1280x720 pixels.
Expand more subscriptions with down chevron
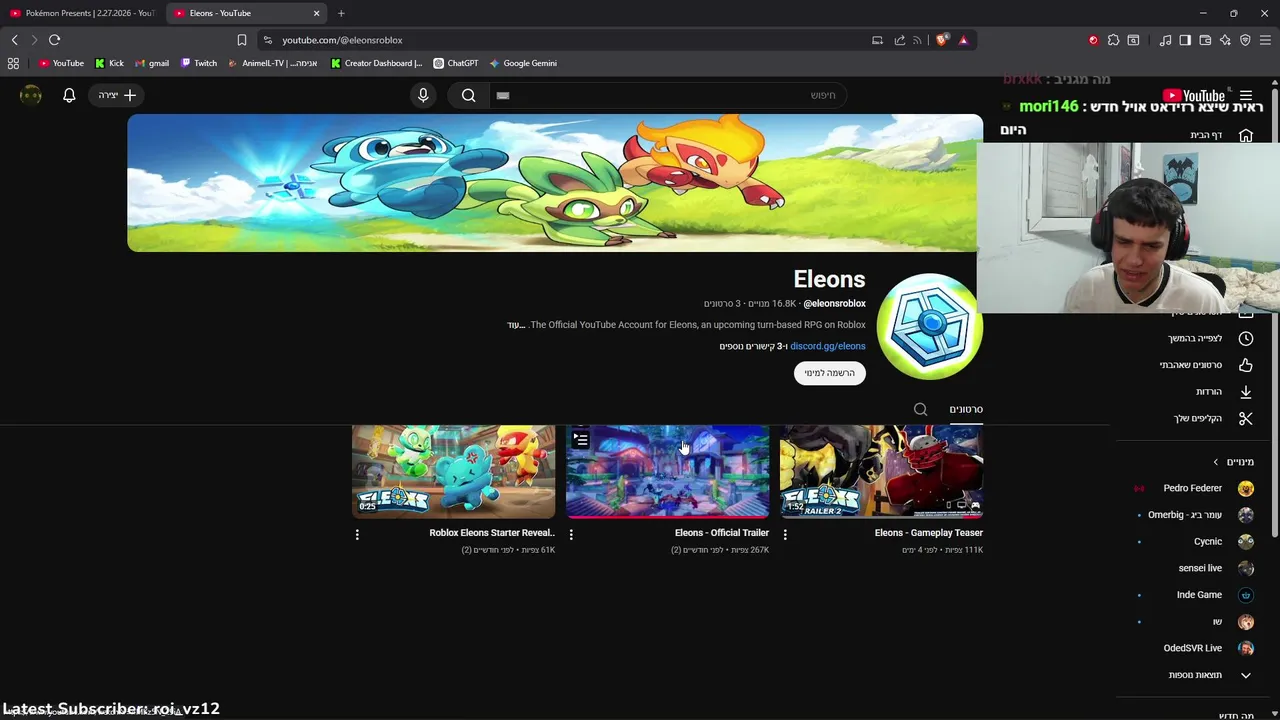[x=1246, y=675]
